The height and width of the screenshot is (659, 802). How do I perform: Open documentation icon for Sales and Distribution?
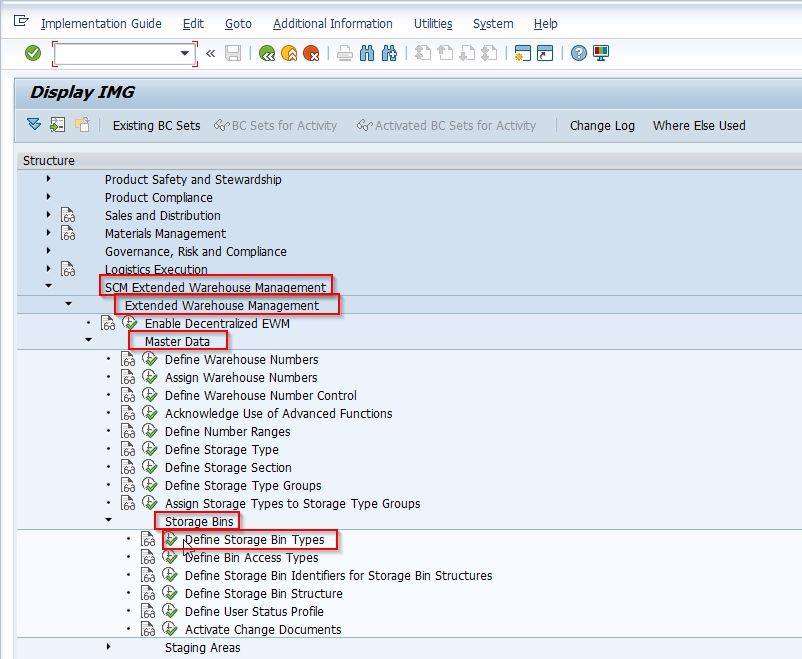pos(68,215)
